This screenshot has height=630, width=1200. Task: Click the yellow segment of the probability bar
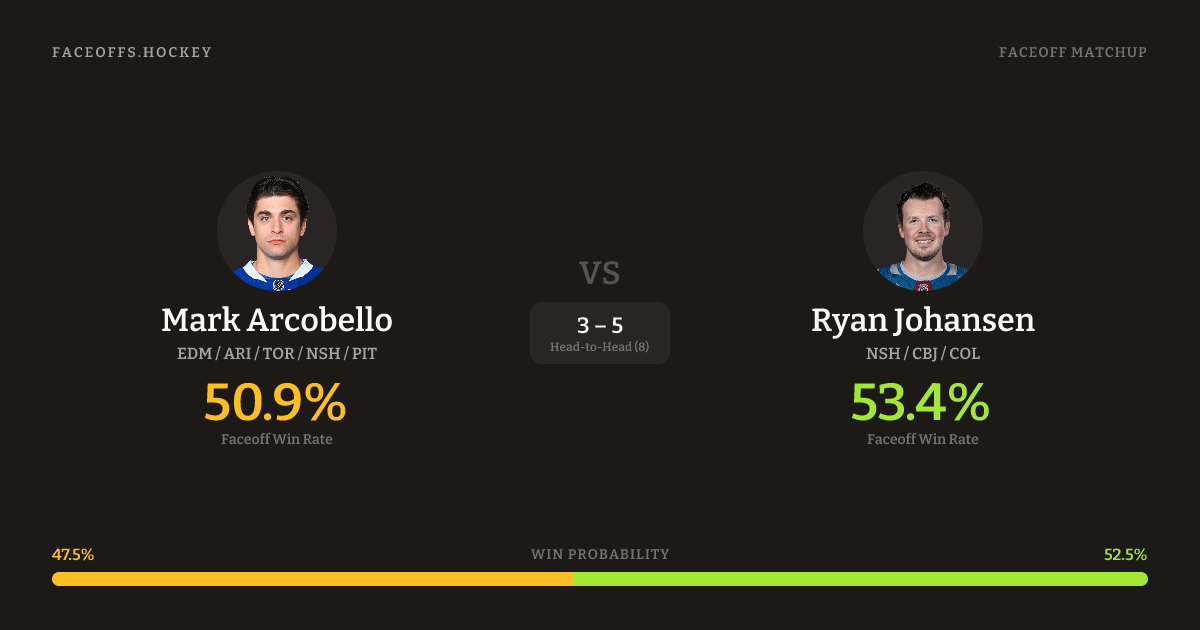point(312,579)
